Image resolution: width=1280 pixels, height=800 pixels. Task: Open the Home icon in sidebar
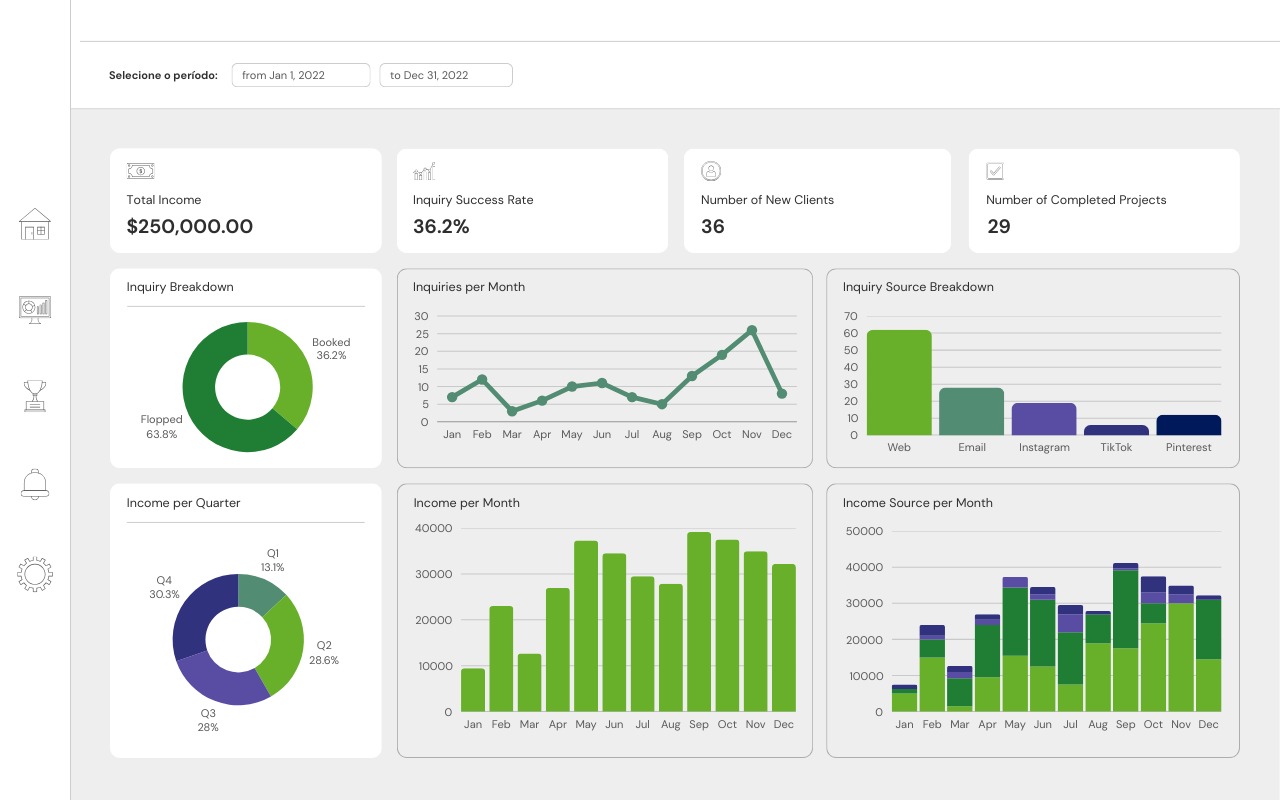tap(35, 224)
